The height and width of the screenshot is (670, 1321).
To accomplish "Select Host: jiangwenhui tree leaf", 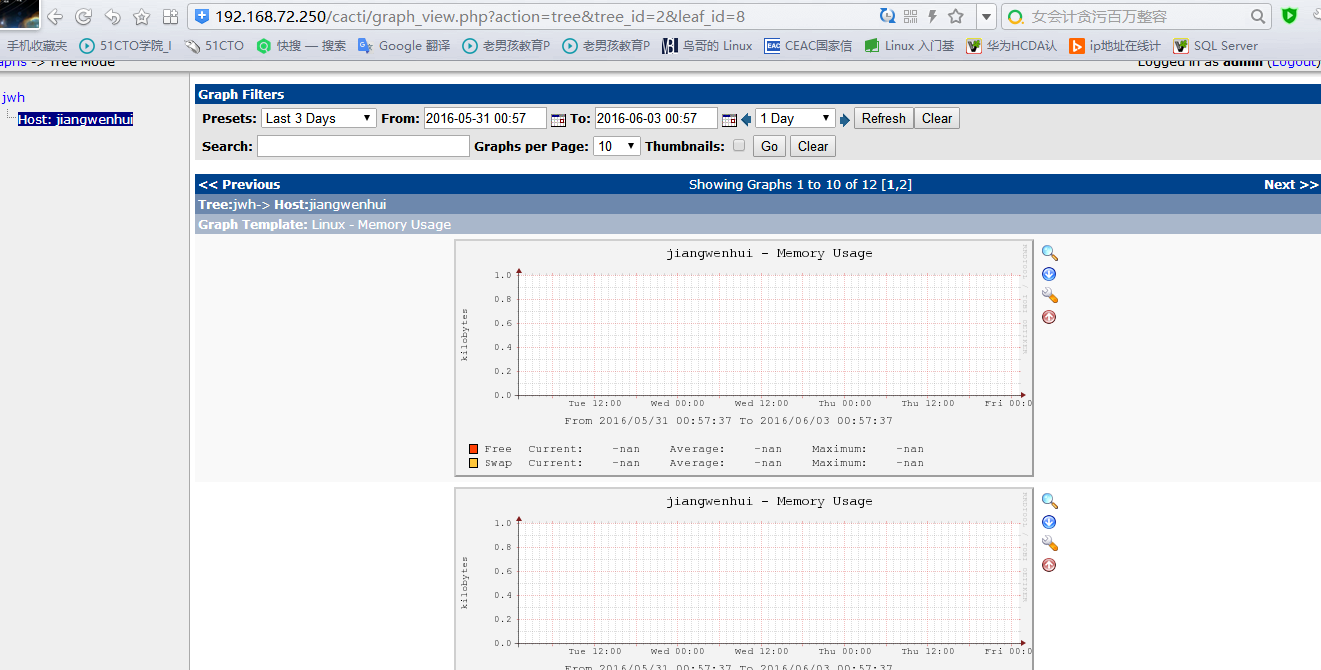I will pyautogui.click(x=76, y=119).
